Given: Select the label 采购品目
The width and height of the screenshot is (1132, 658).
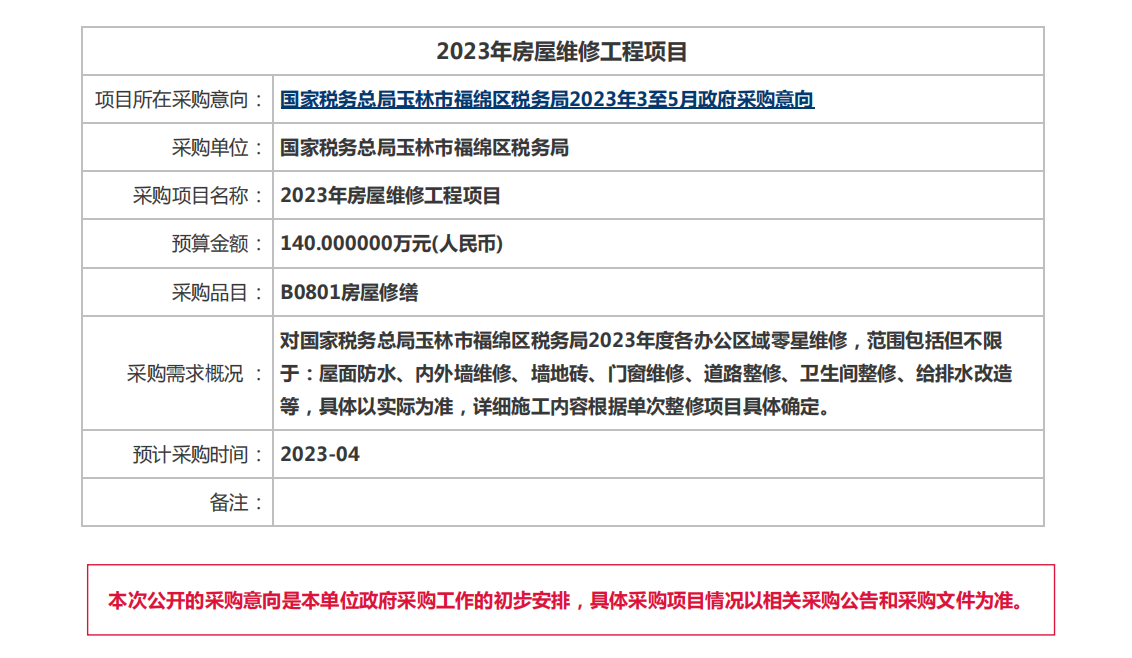Looking at the screenshot, I should pos(219,293).
